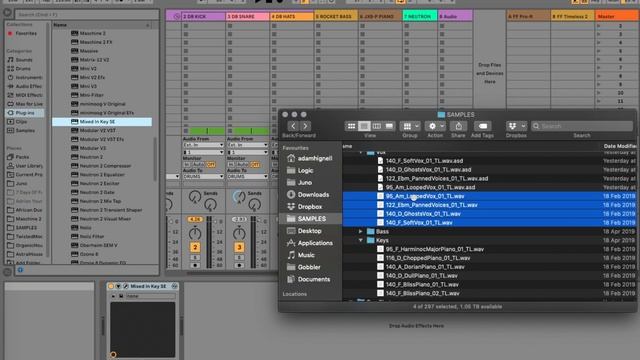
Task: Select the 5 ROCKET BASS track header
Action: pyautogui.click(x=336, y=16)
